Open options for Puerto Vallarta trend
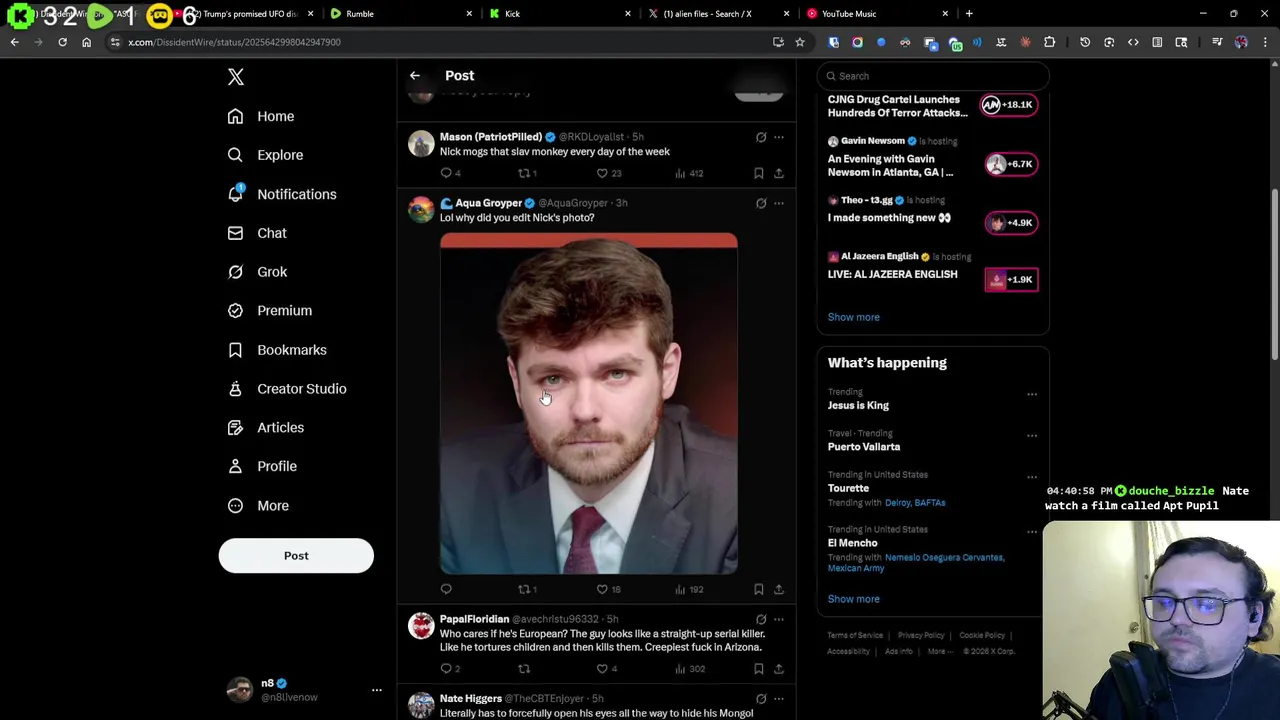The image size is (1280, 720). pyautogui.click(x=1032, y=436)
